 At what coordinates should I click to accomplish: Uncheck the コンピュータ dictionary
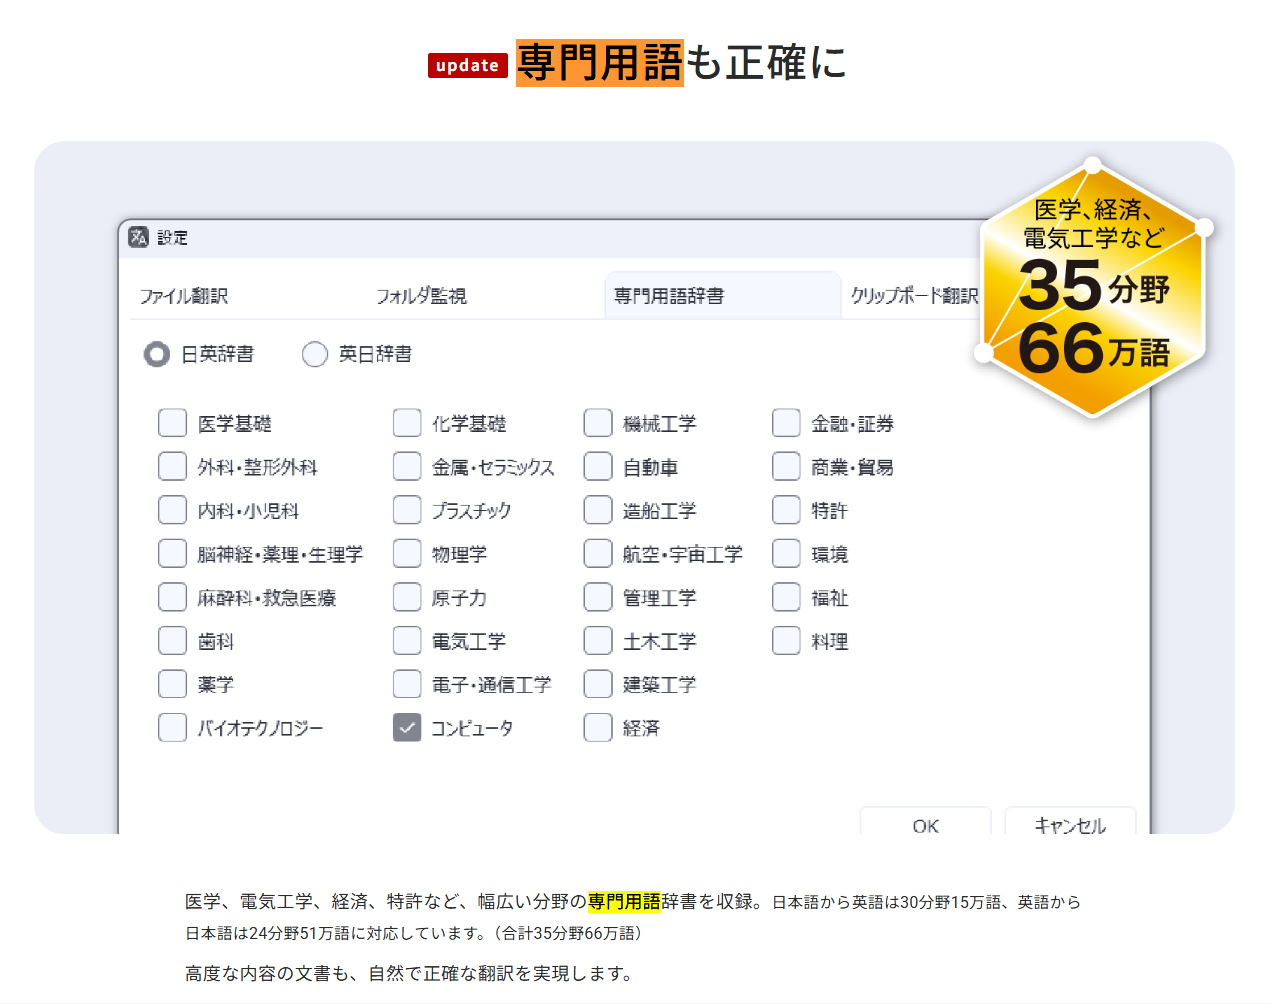point(407,727)
